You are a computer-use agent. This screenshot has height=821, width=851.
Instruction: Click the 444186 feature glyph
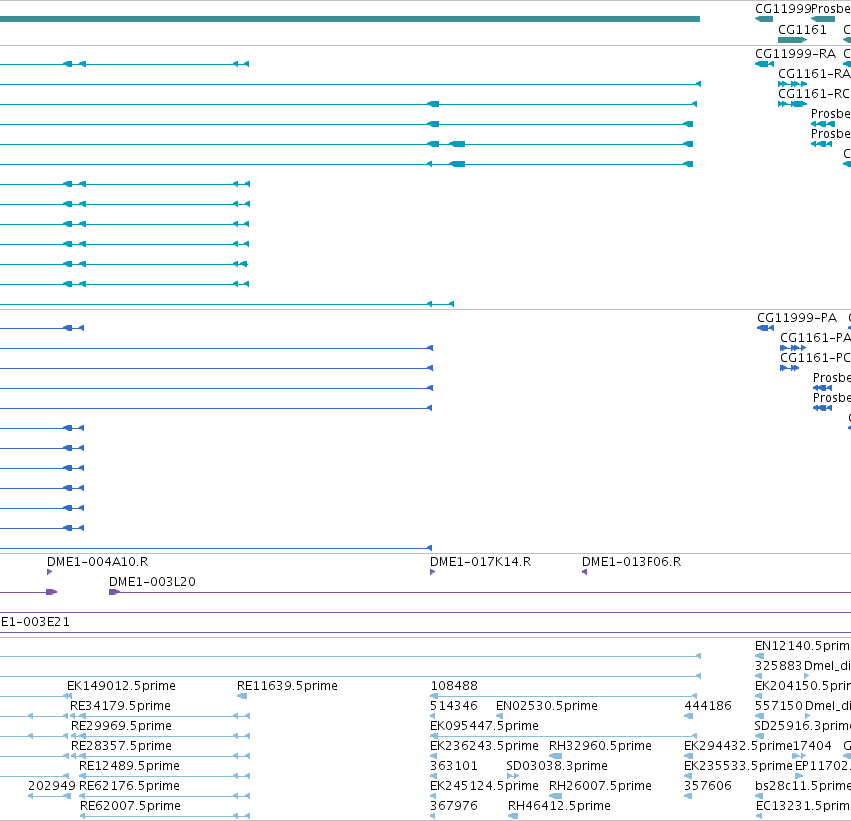(x=688, y=716)
